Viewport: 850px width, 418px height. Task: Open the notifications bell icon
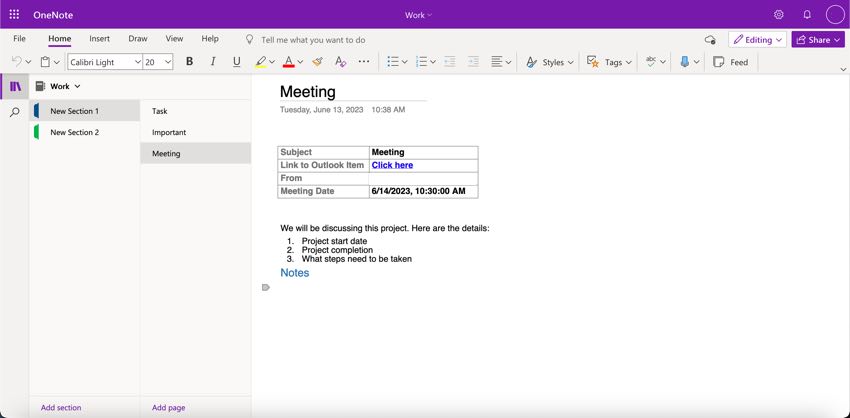807,15
